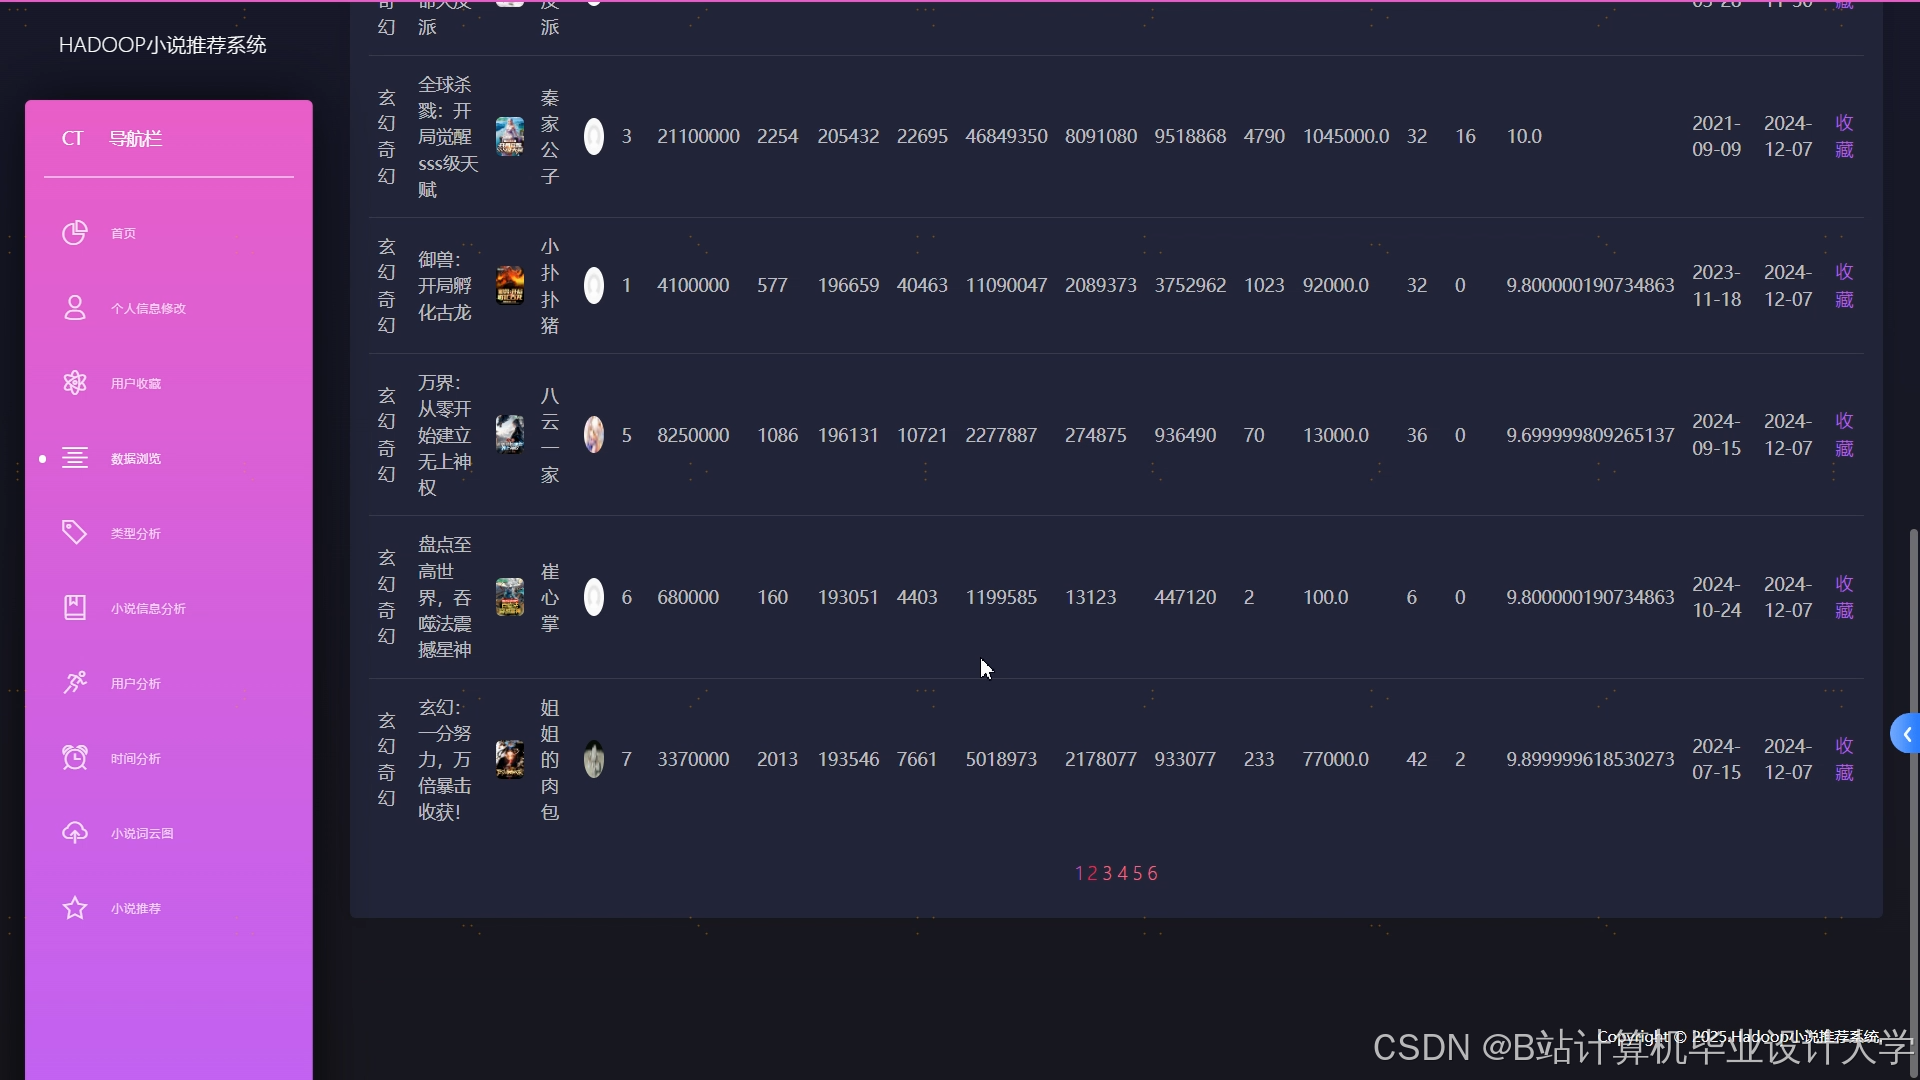
Task: Click the home pie-chart icon
Action: (75, 233)
